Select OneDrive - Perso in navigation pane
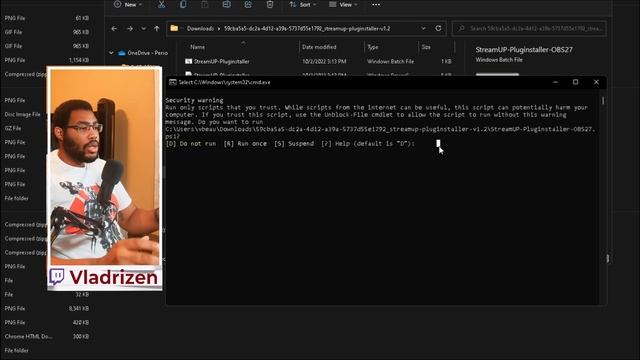640x360 pixels. pos(147,53)
